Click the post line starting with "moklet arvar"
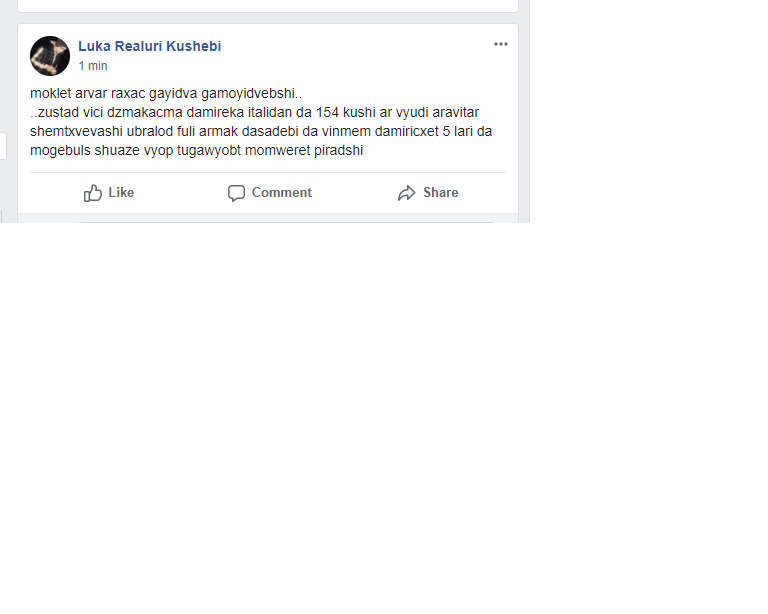The width and height of the screenshot is (768, 614). [x=166, y=94]
